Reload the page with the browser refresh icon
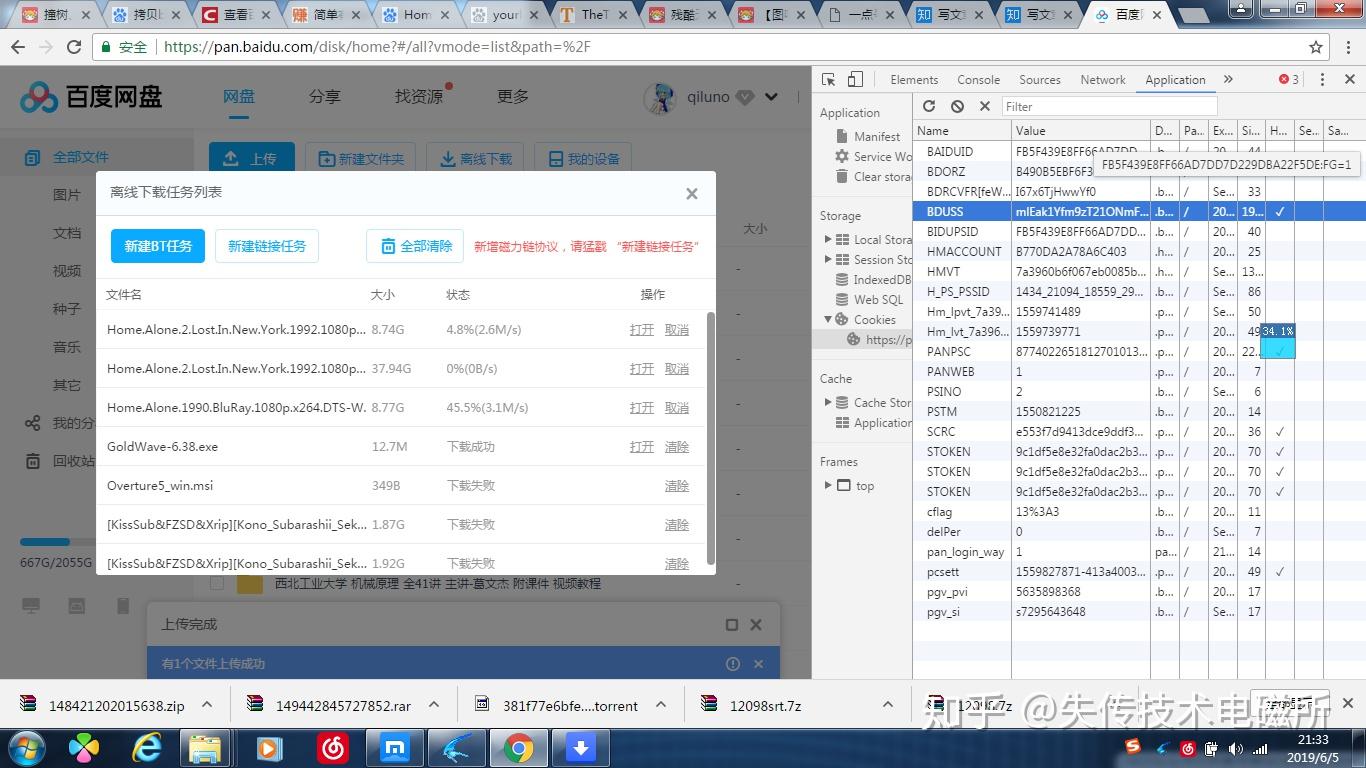This screenshot has height=768, width=1366. 74,47
